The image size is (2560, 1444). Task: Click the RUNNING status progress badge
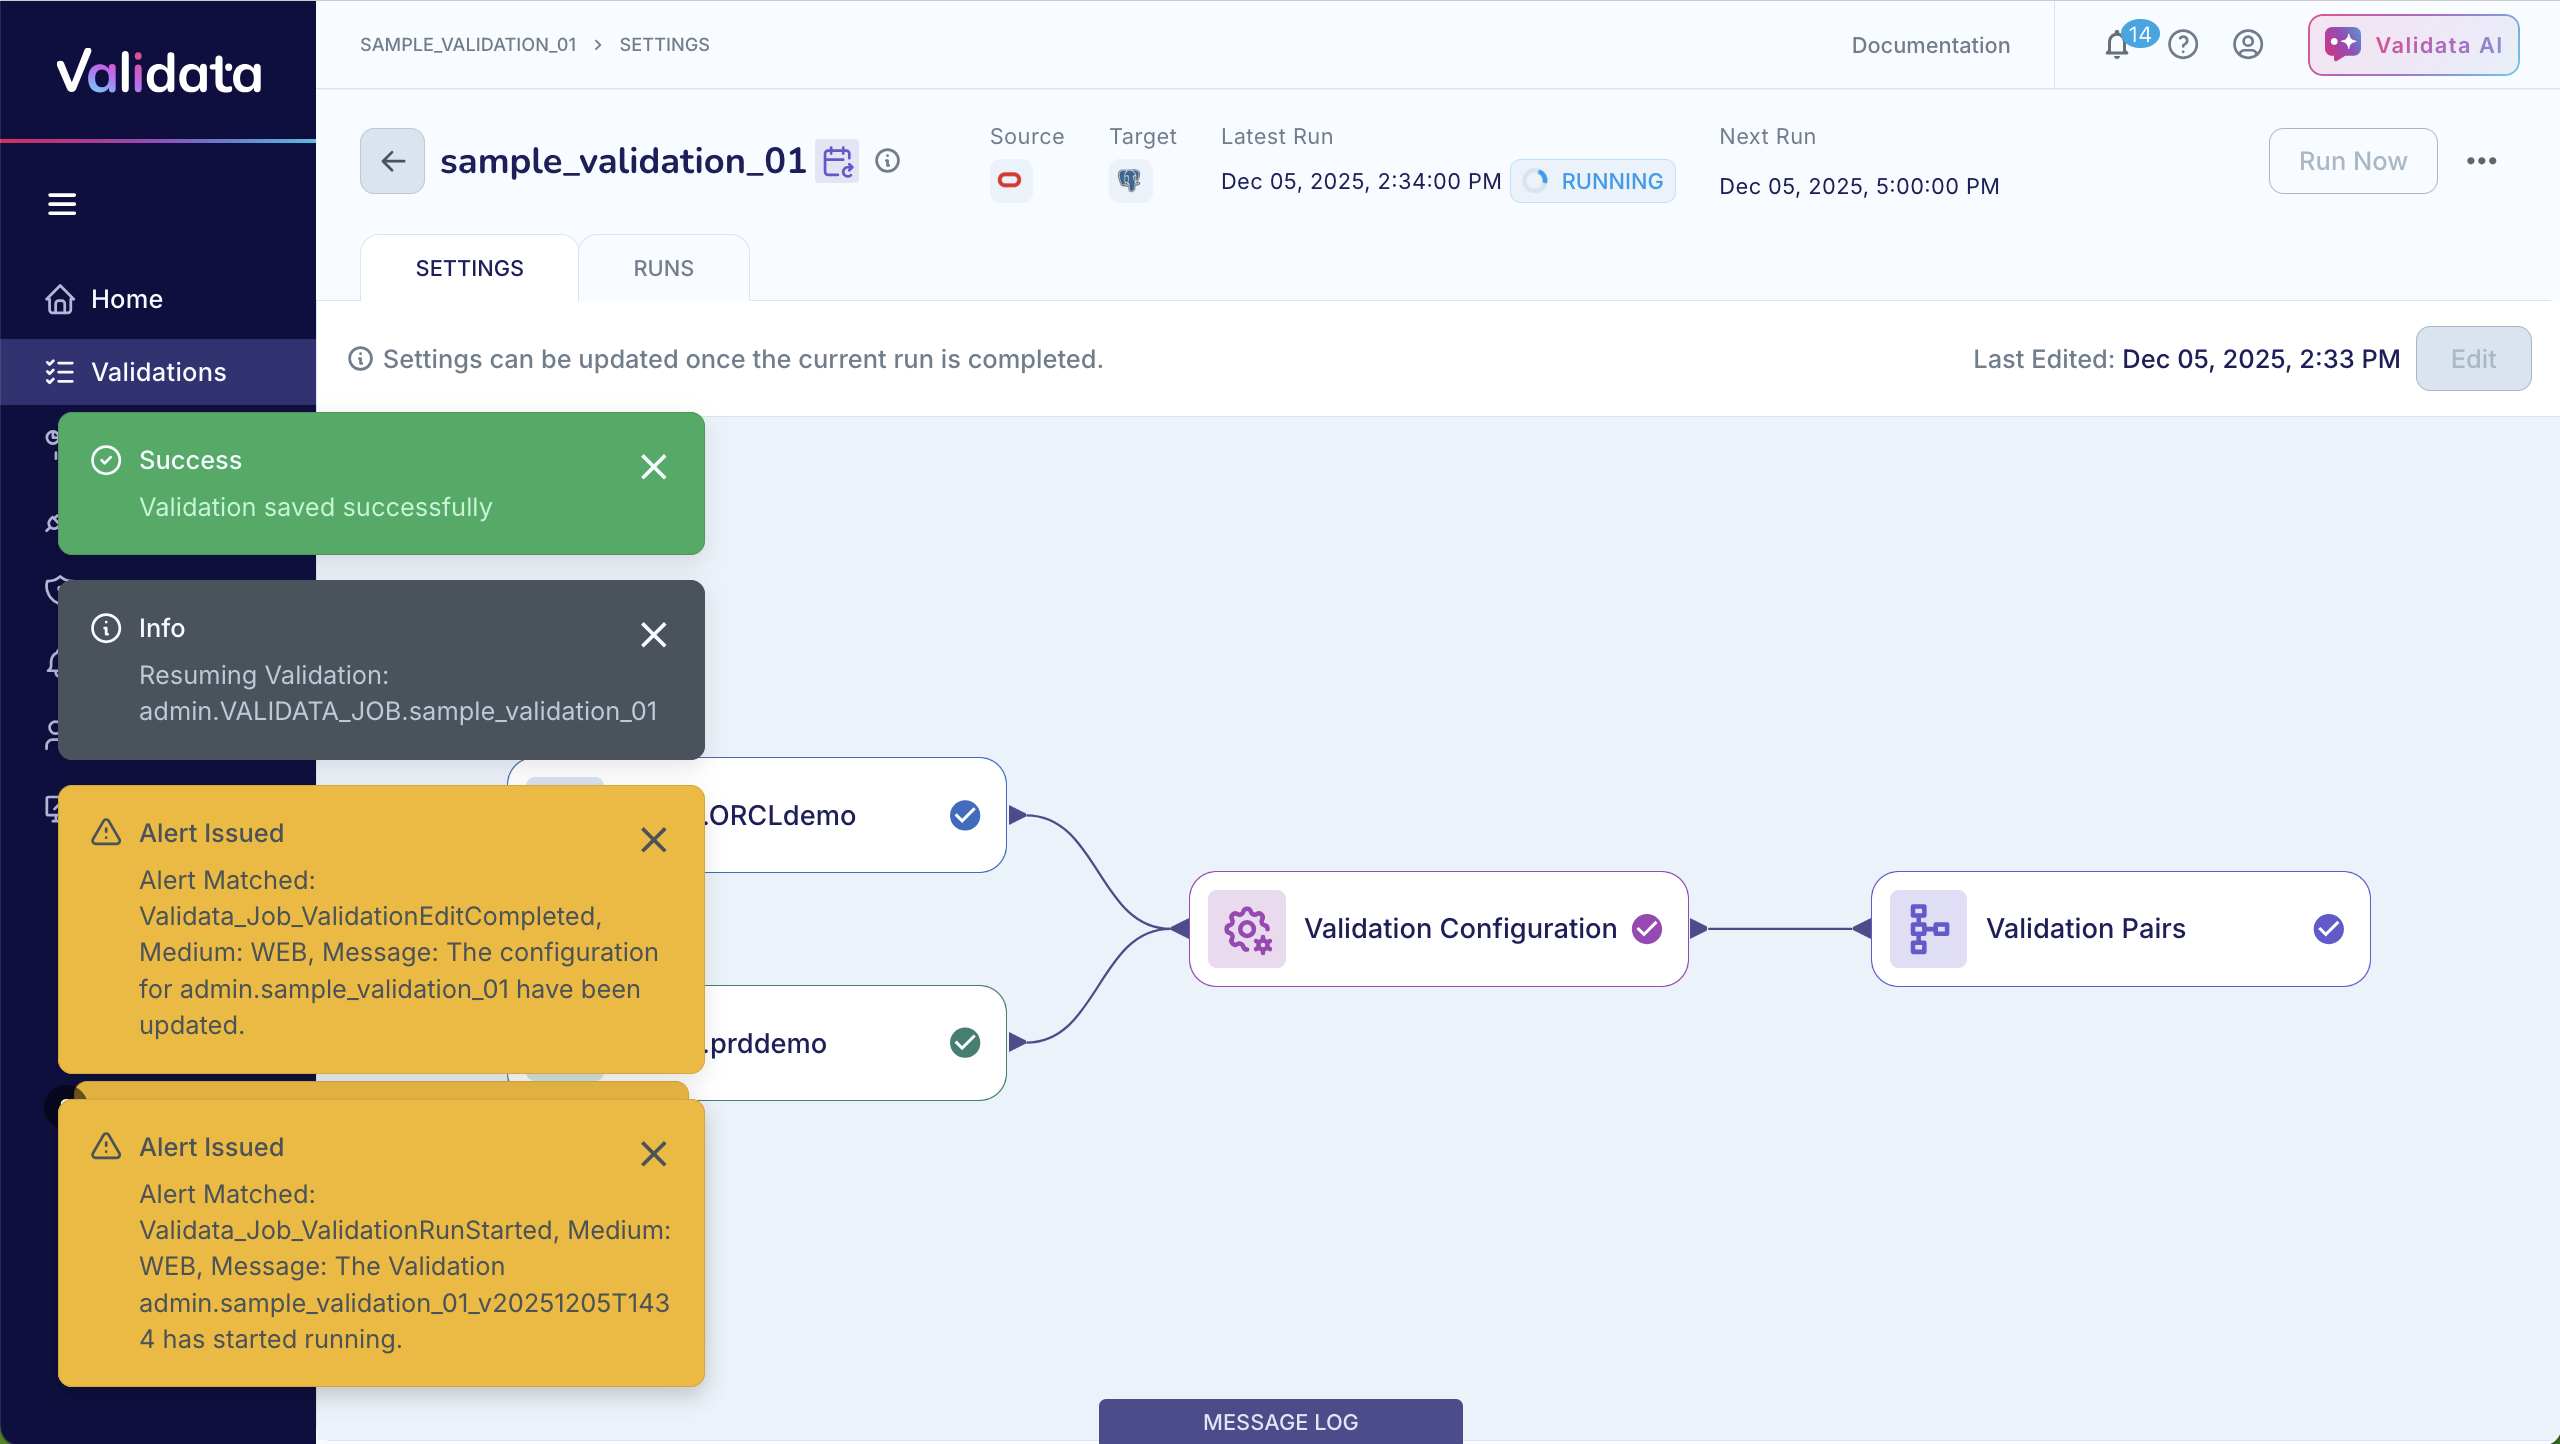click(1592, 181)
